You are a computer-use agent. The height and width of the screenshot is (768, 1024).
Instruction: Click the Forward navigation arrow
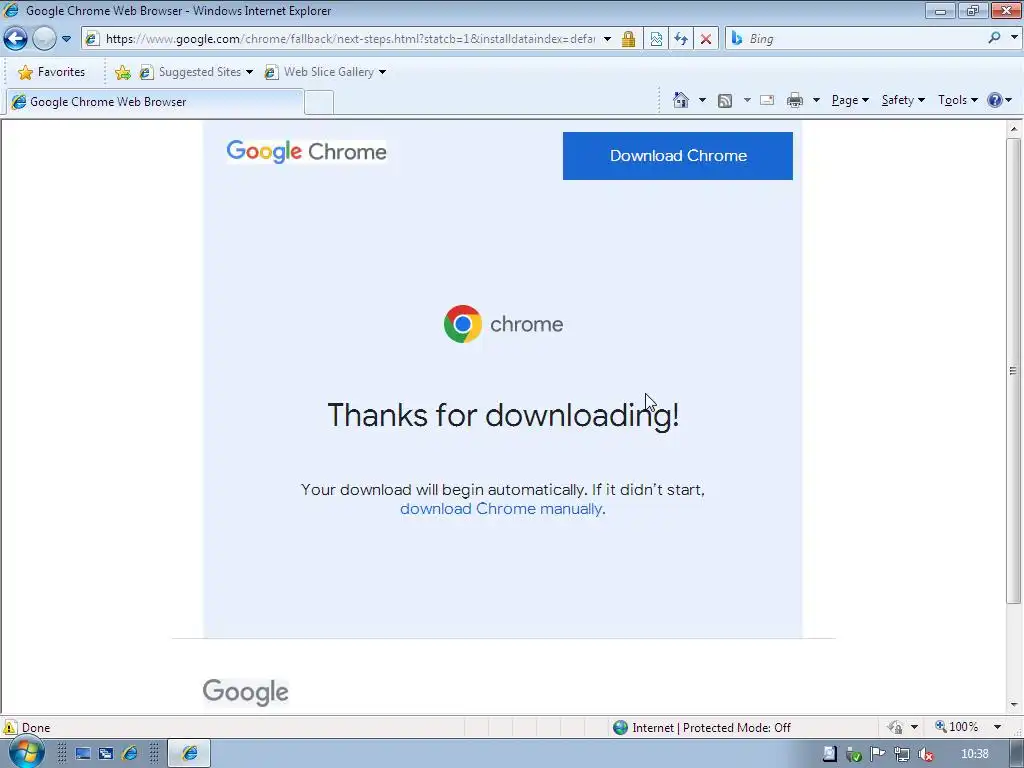[x=44, y=39]
